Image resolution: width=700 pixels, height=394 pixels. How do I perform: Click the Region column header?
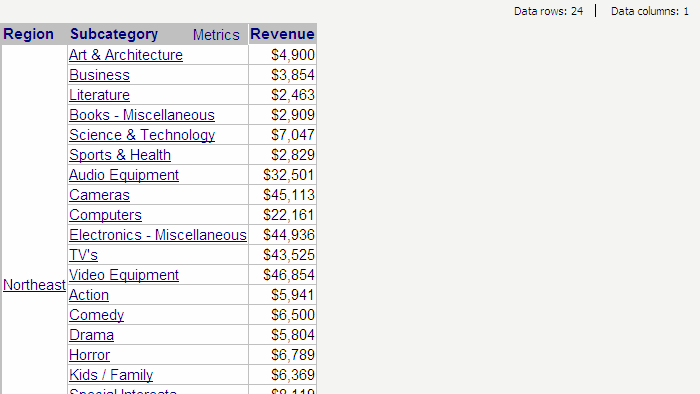point(29,34)
